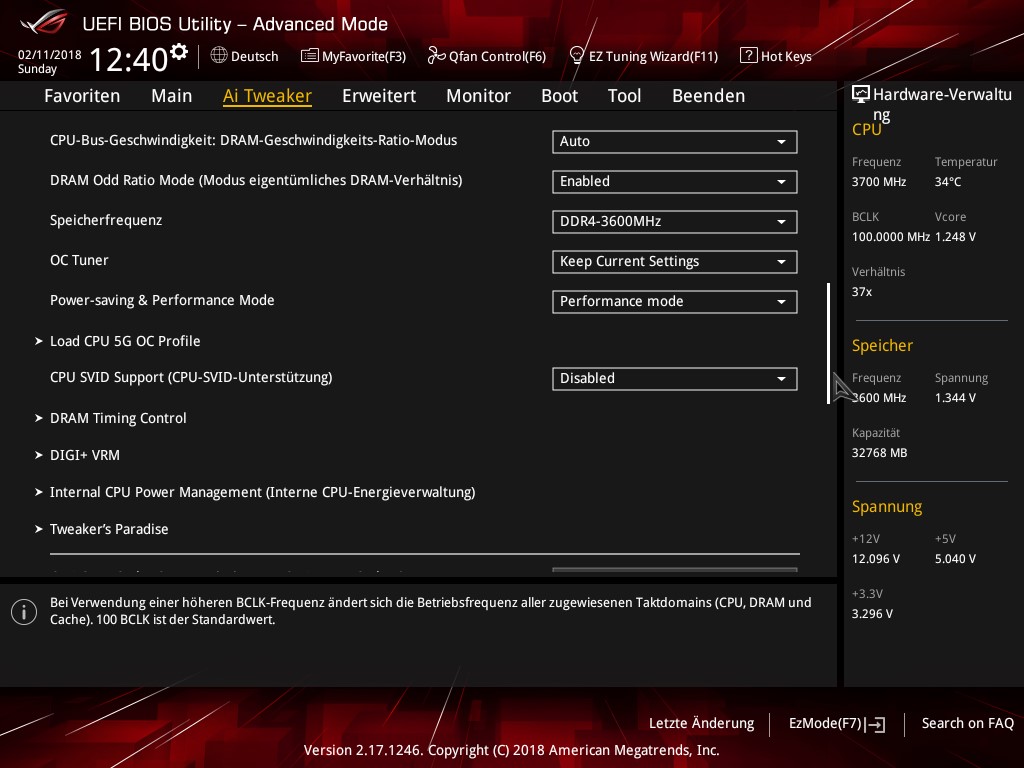Screen dimensions: 1024x768
Task: Click the Speicher section heading
Action: coord(882,345)
